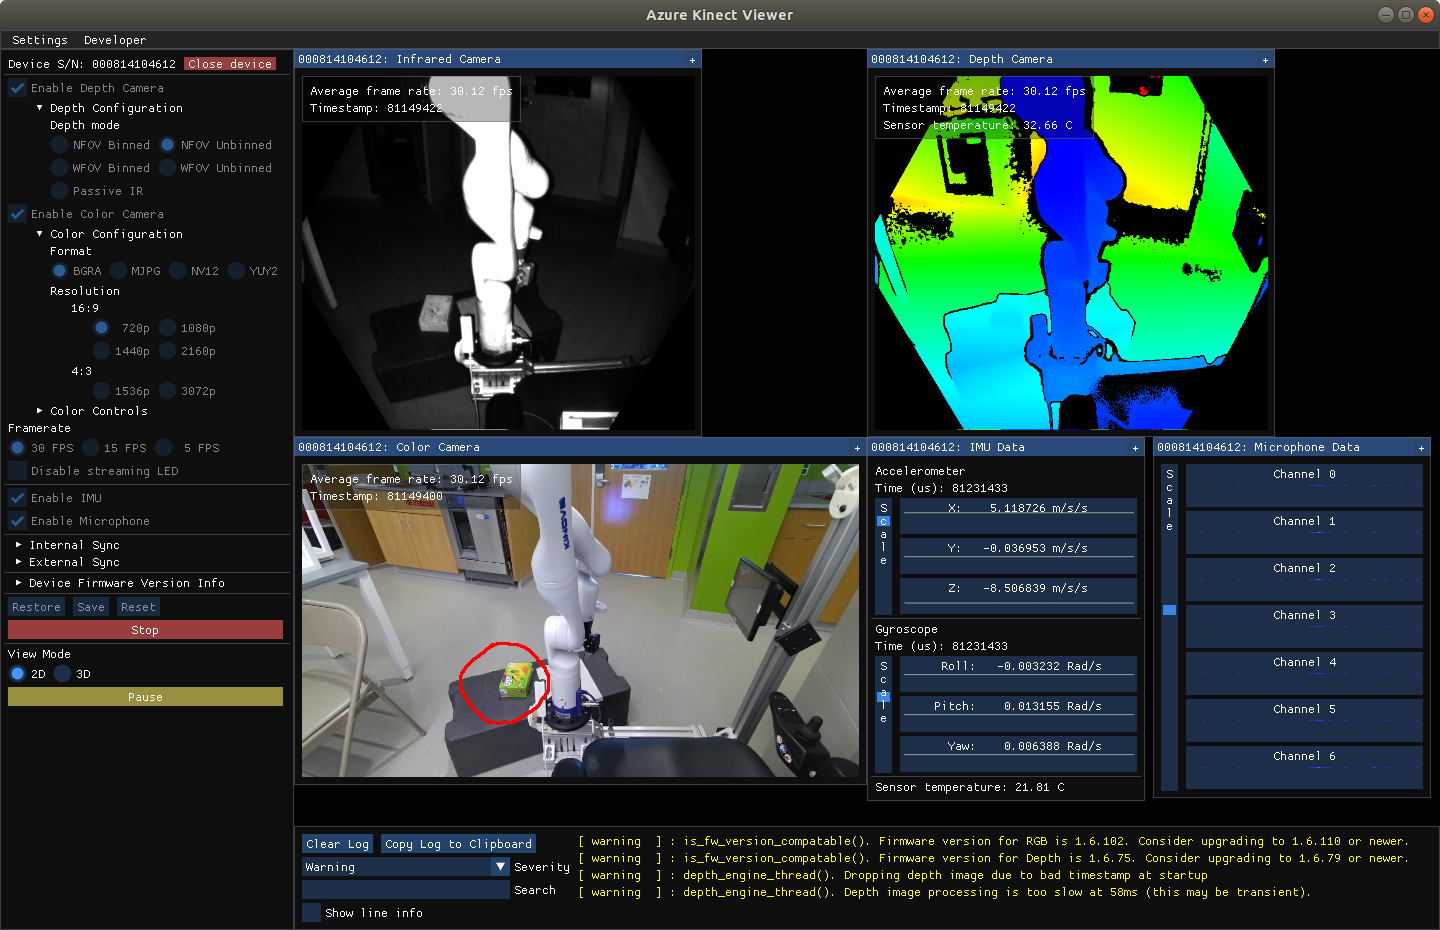
Task: Click the Save button
Action: [x=91, y=607]
